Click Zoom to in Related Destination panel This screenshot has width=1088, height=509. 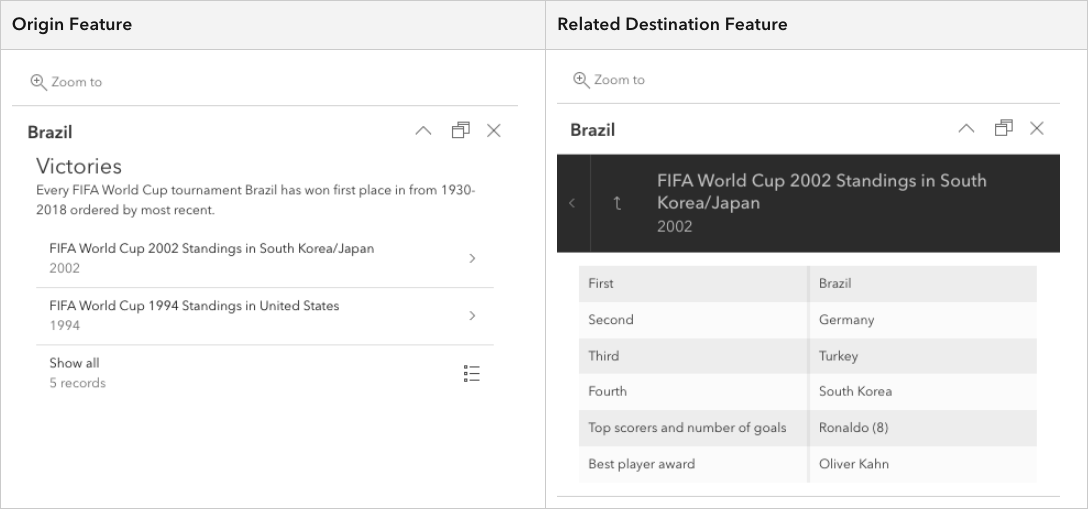[608, 80]
